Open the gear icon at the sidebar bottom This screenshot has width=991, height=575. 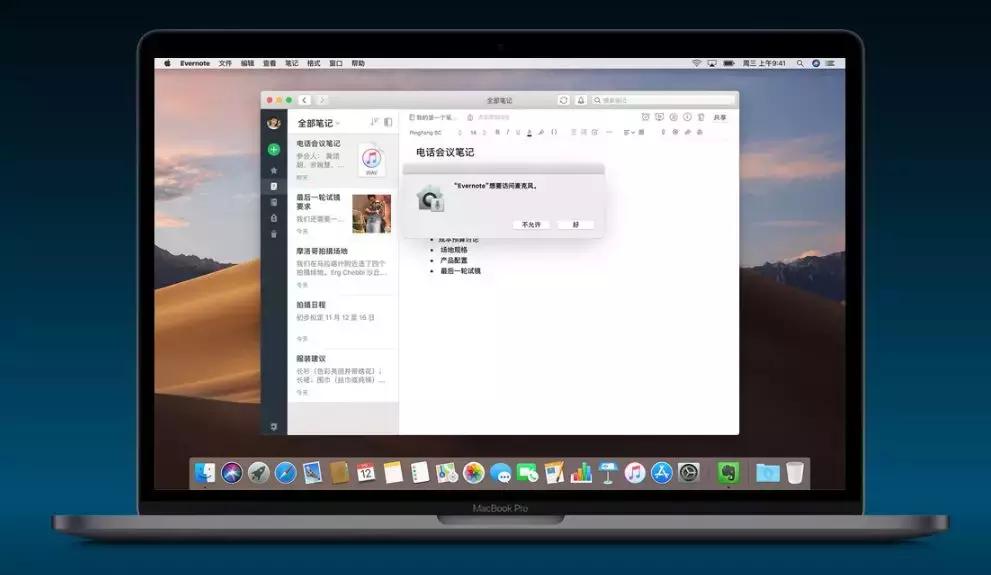click(274, 427)
